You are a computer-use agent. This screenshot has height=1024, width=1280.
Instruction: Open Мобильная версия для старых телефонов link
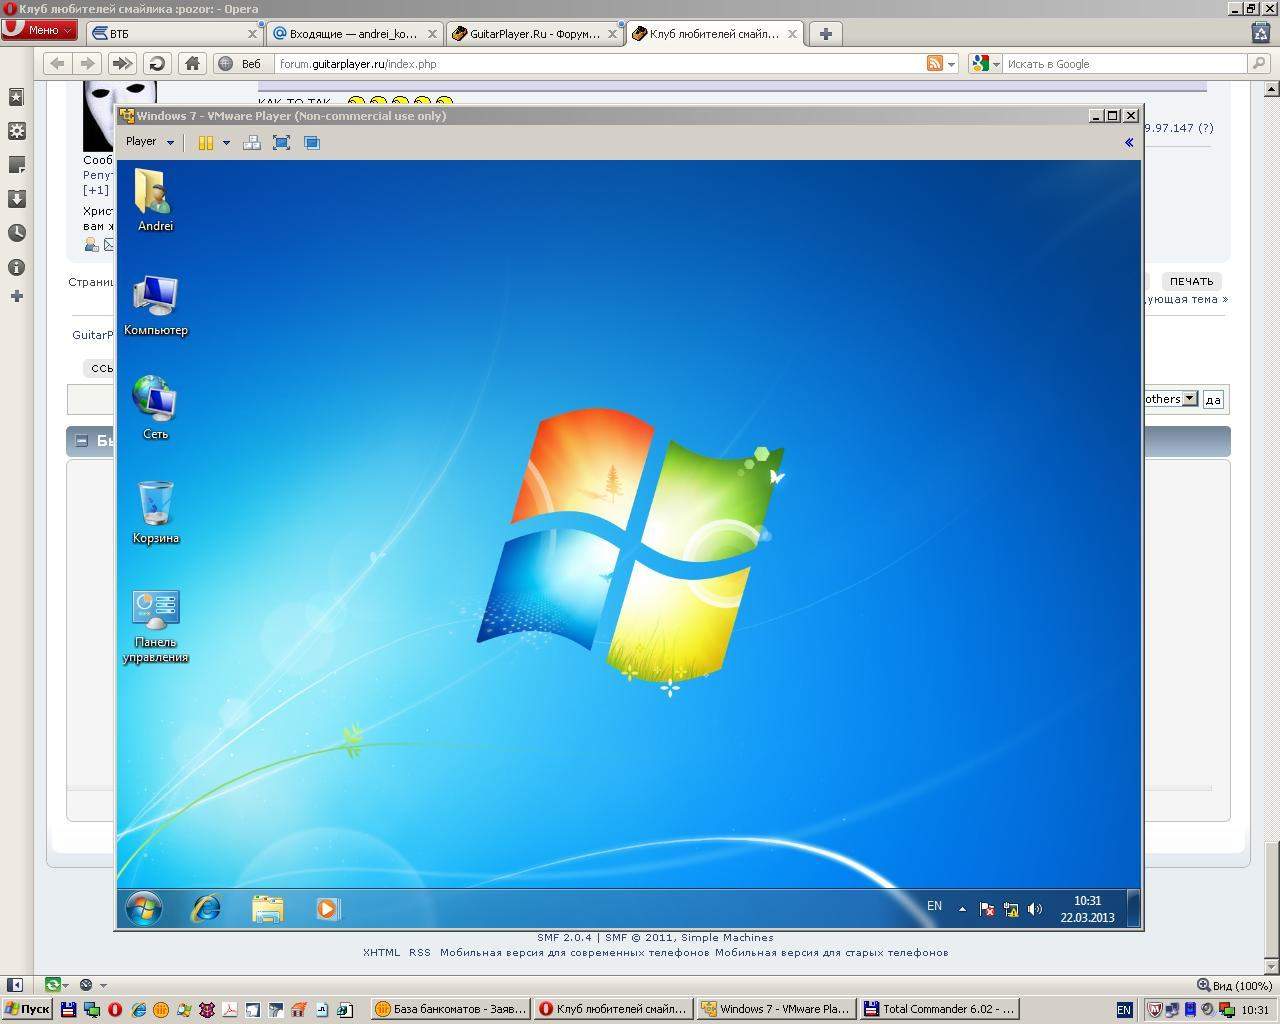(832, 952)
